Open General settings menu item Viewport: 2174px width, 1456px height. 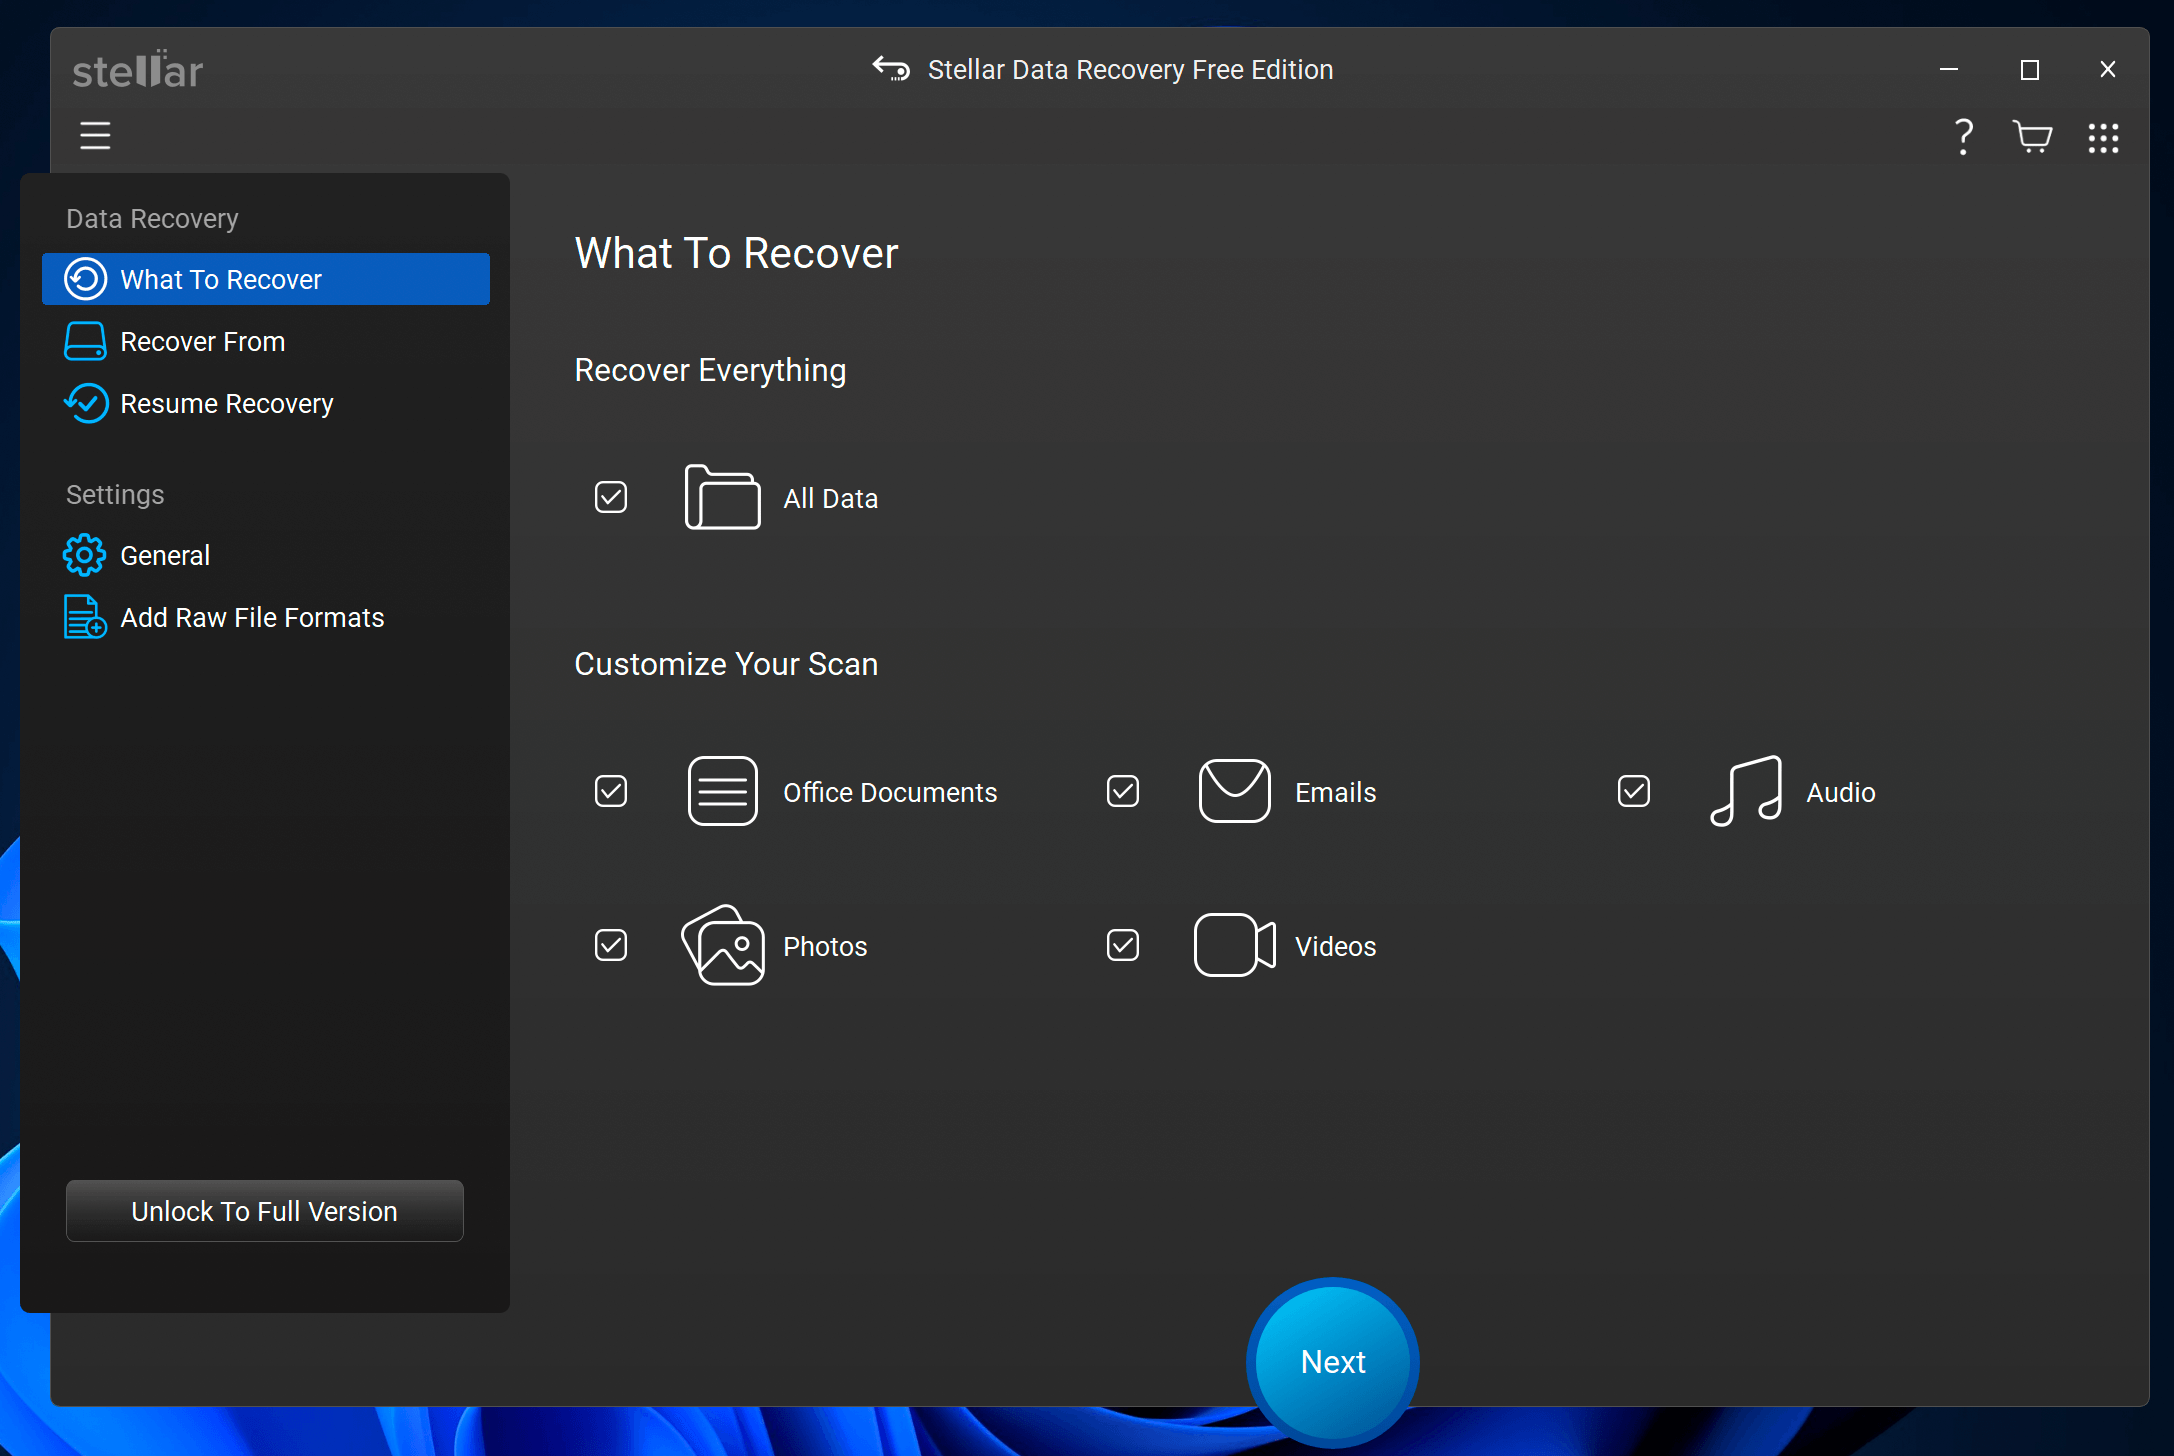[x=266, y=555]
